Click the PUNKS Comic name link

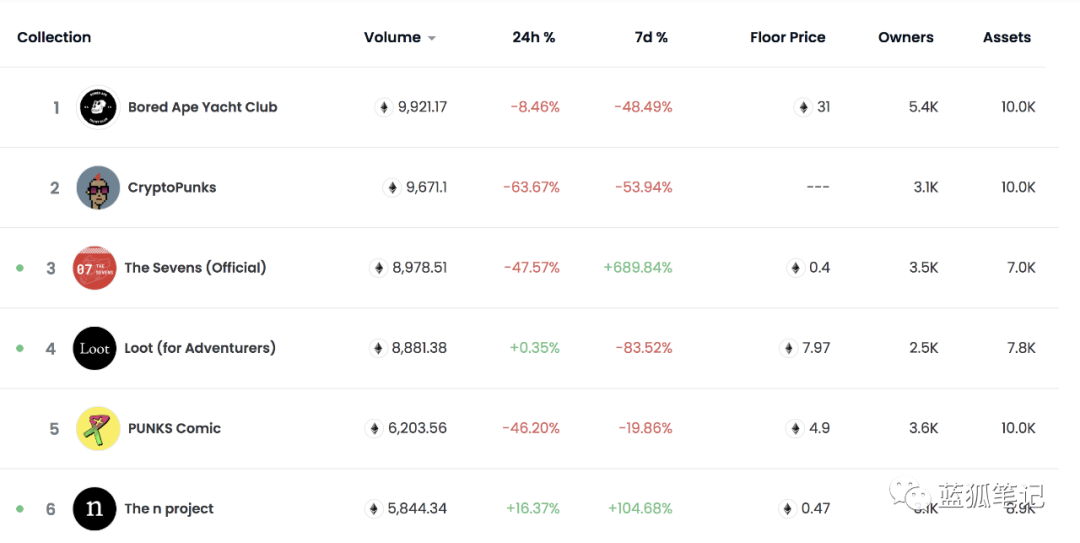(174, 428)
